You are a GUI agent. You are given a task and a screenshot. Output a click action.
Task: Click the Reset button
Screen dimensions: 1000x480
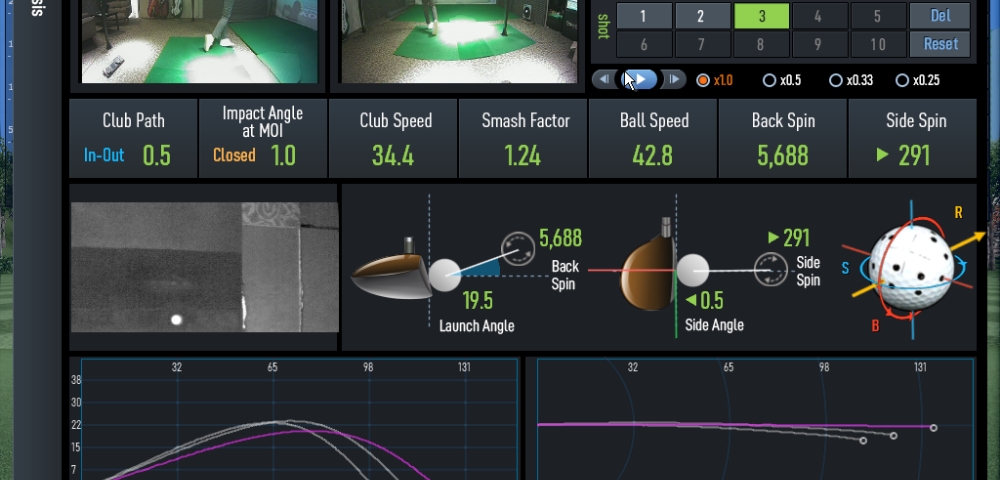939,44
